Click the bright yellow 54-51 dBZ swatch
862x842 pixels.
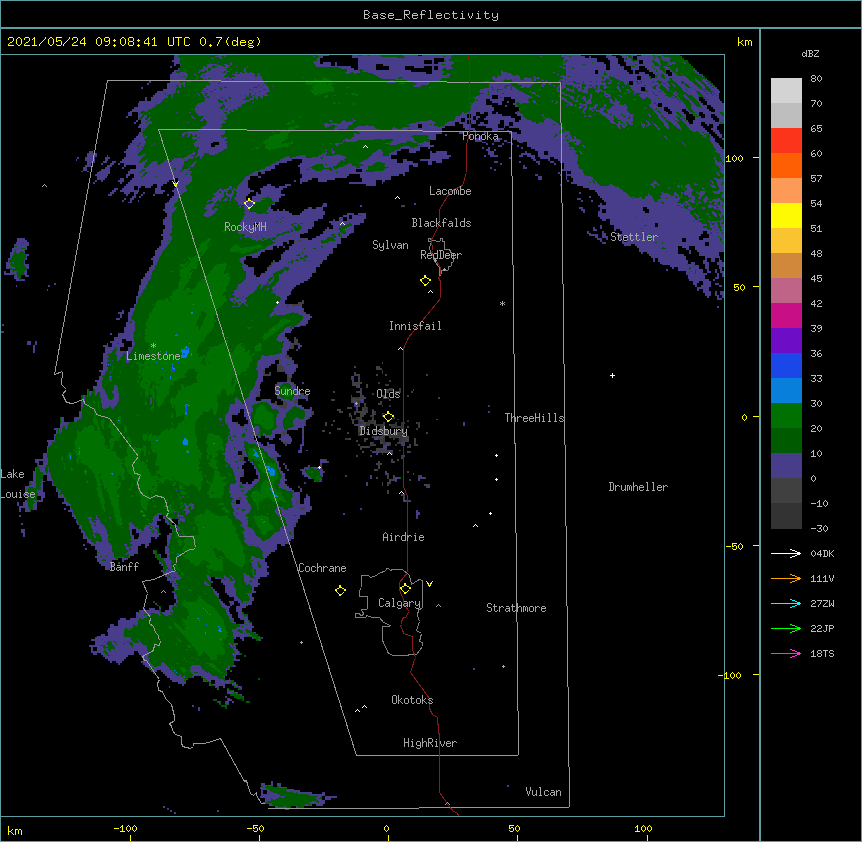pyautogui.click(x=786, y=215)
